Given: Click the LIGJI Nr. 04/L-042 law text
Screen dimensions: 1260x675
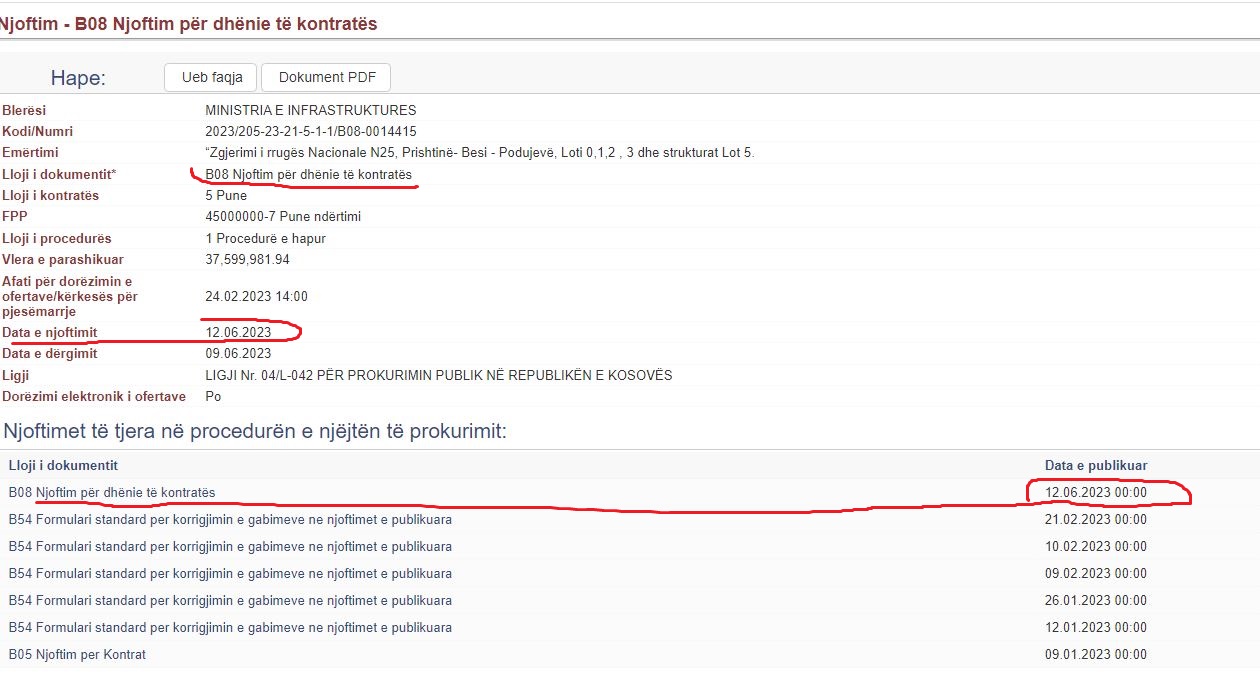Looking at the screenshot, I should point(438,376).
